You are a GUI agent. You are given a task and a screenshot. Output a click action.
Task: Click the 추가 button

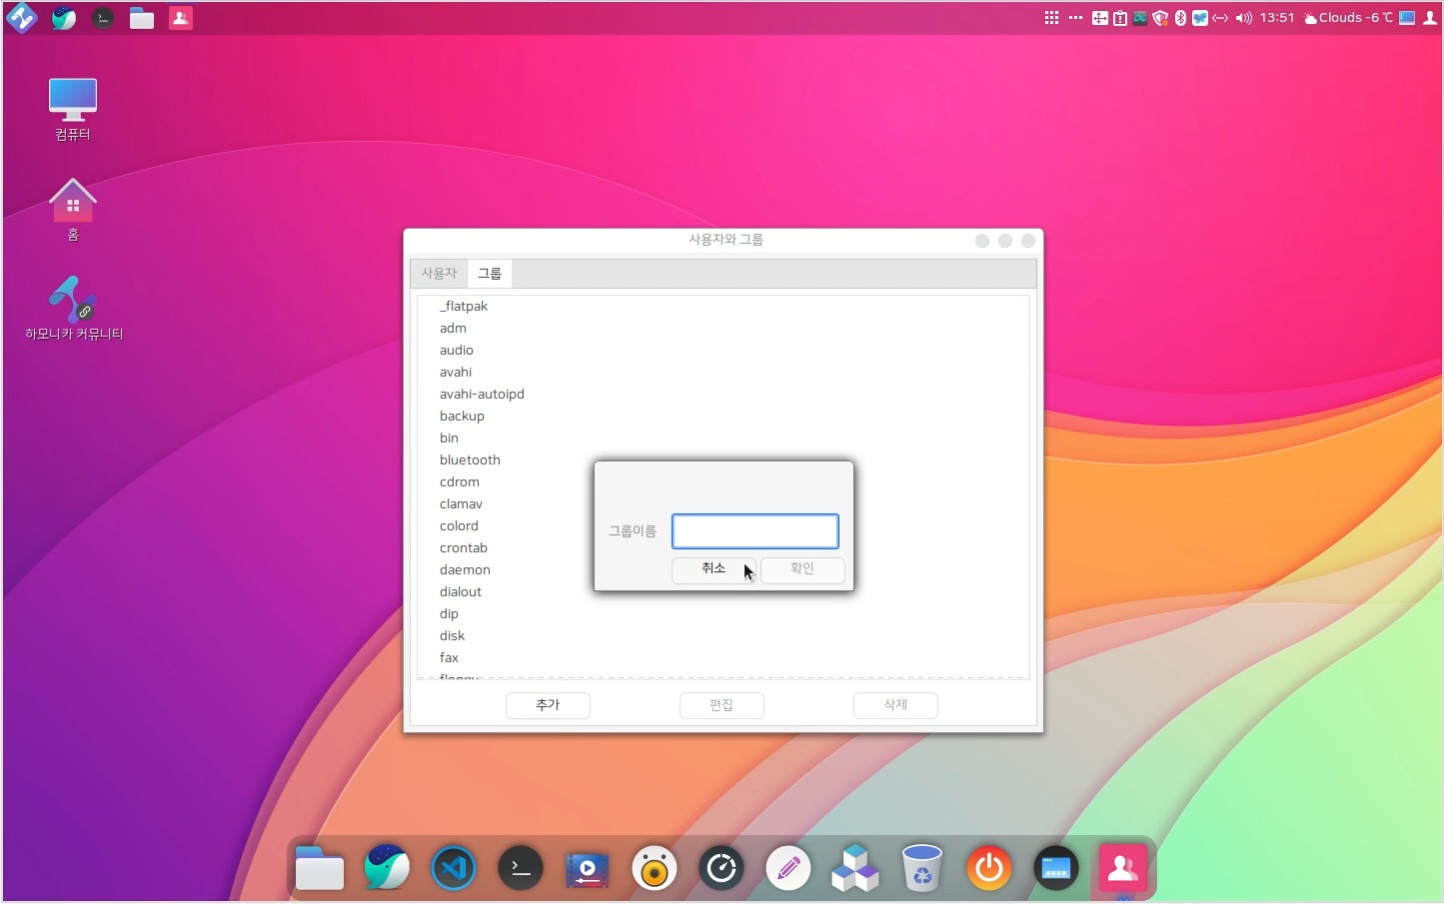(x=547, y=705)
